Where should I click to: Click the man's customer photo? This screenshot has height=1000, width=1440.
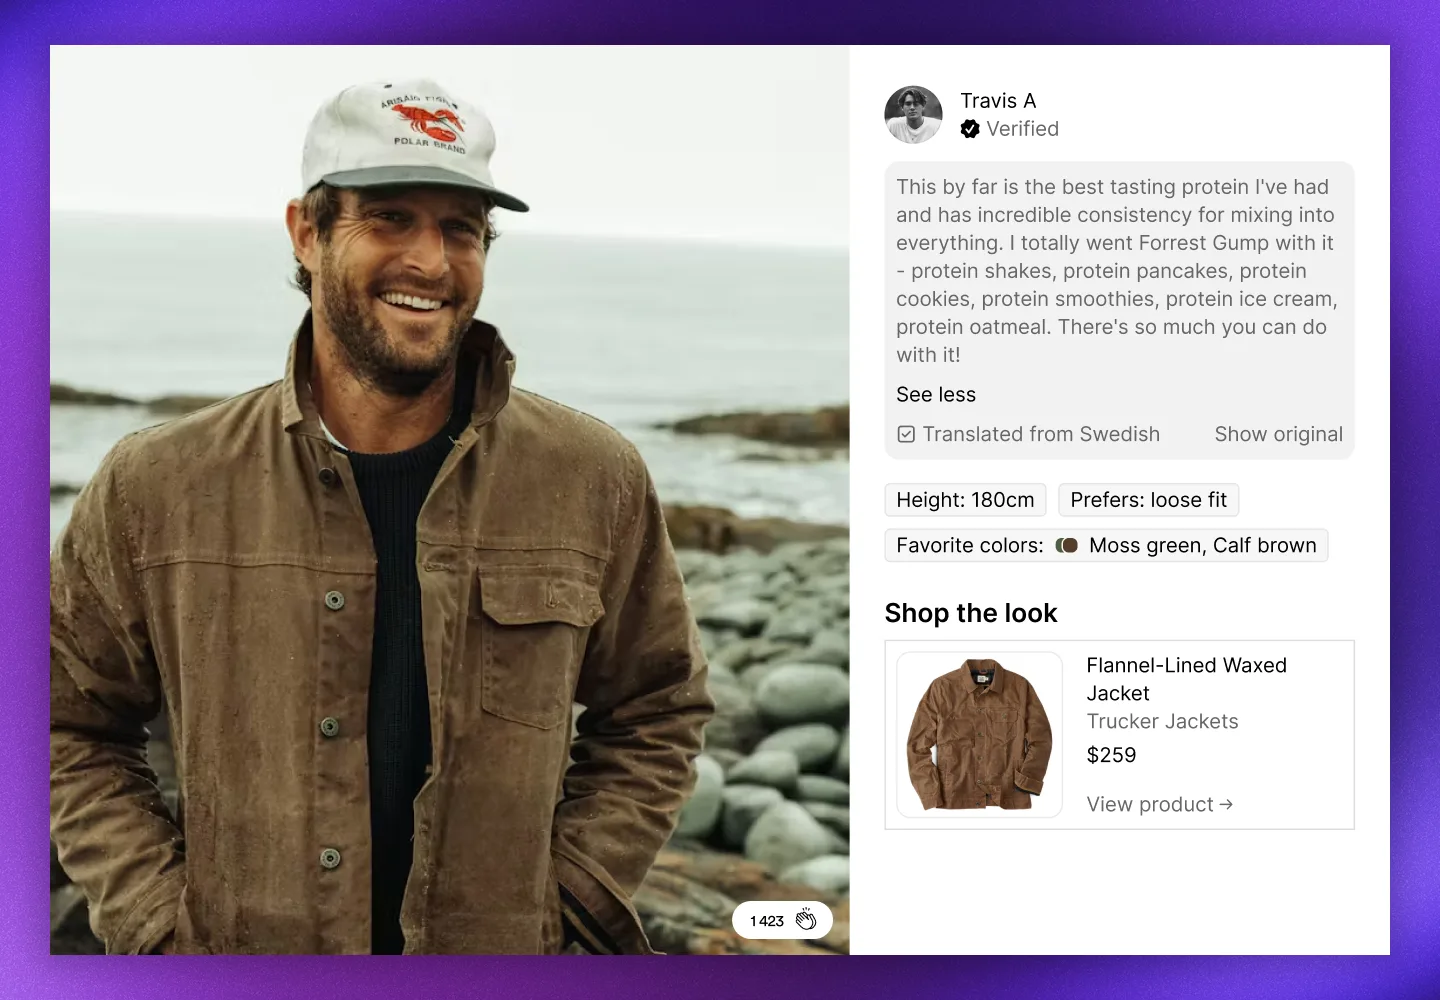[450, 500]
